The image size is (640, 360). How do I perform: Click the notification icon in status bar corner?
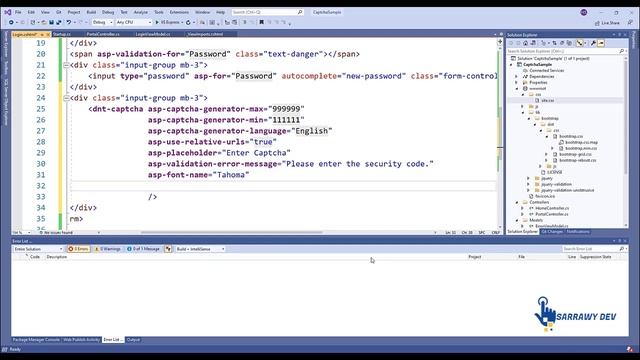pos(629,349)
